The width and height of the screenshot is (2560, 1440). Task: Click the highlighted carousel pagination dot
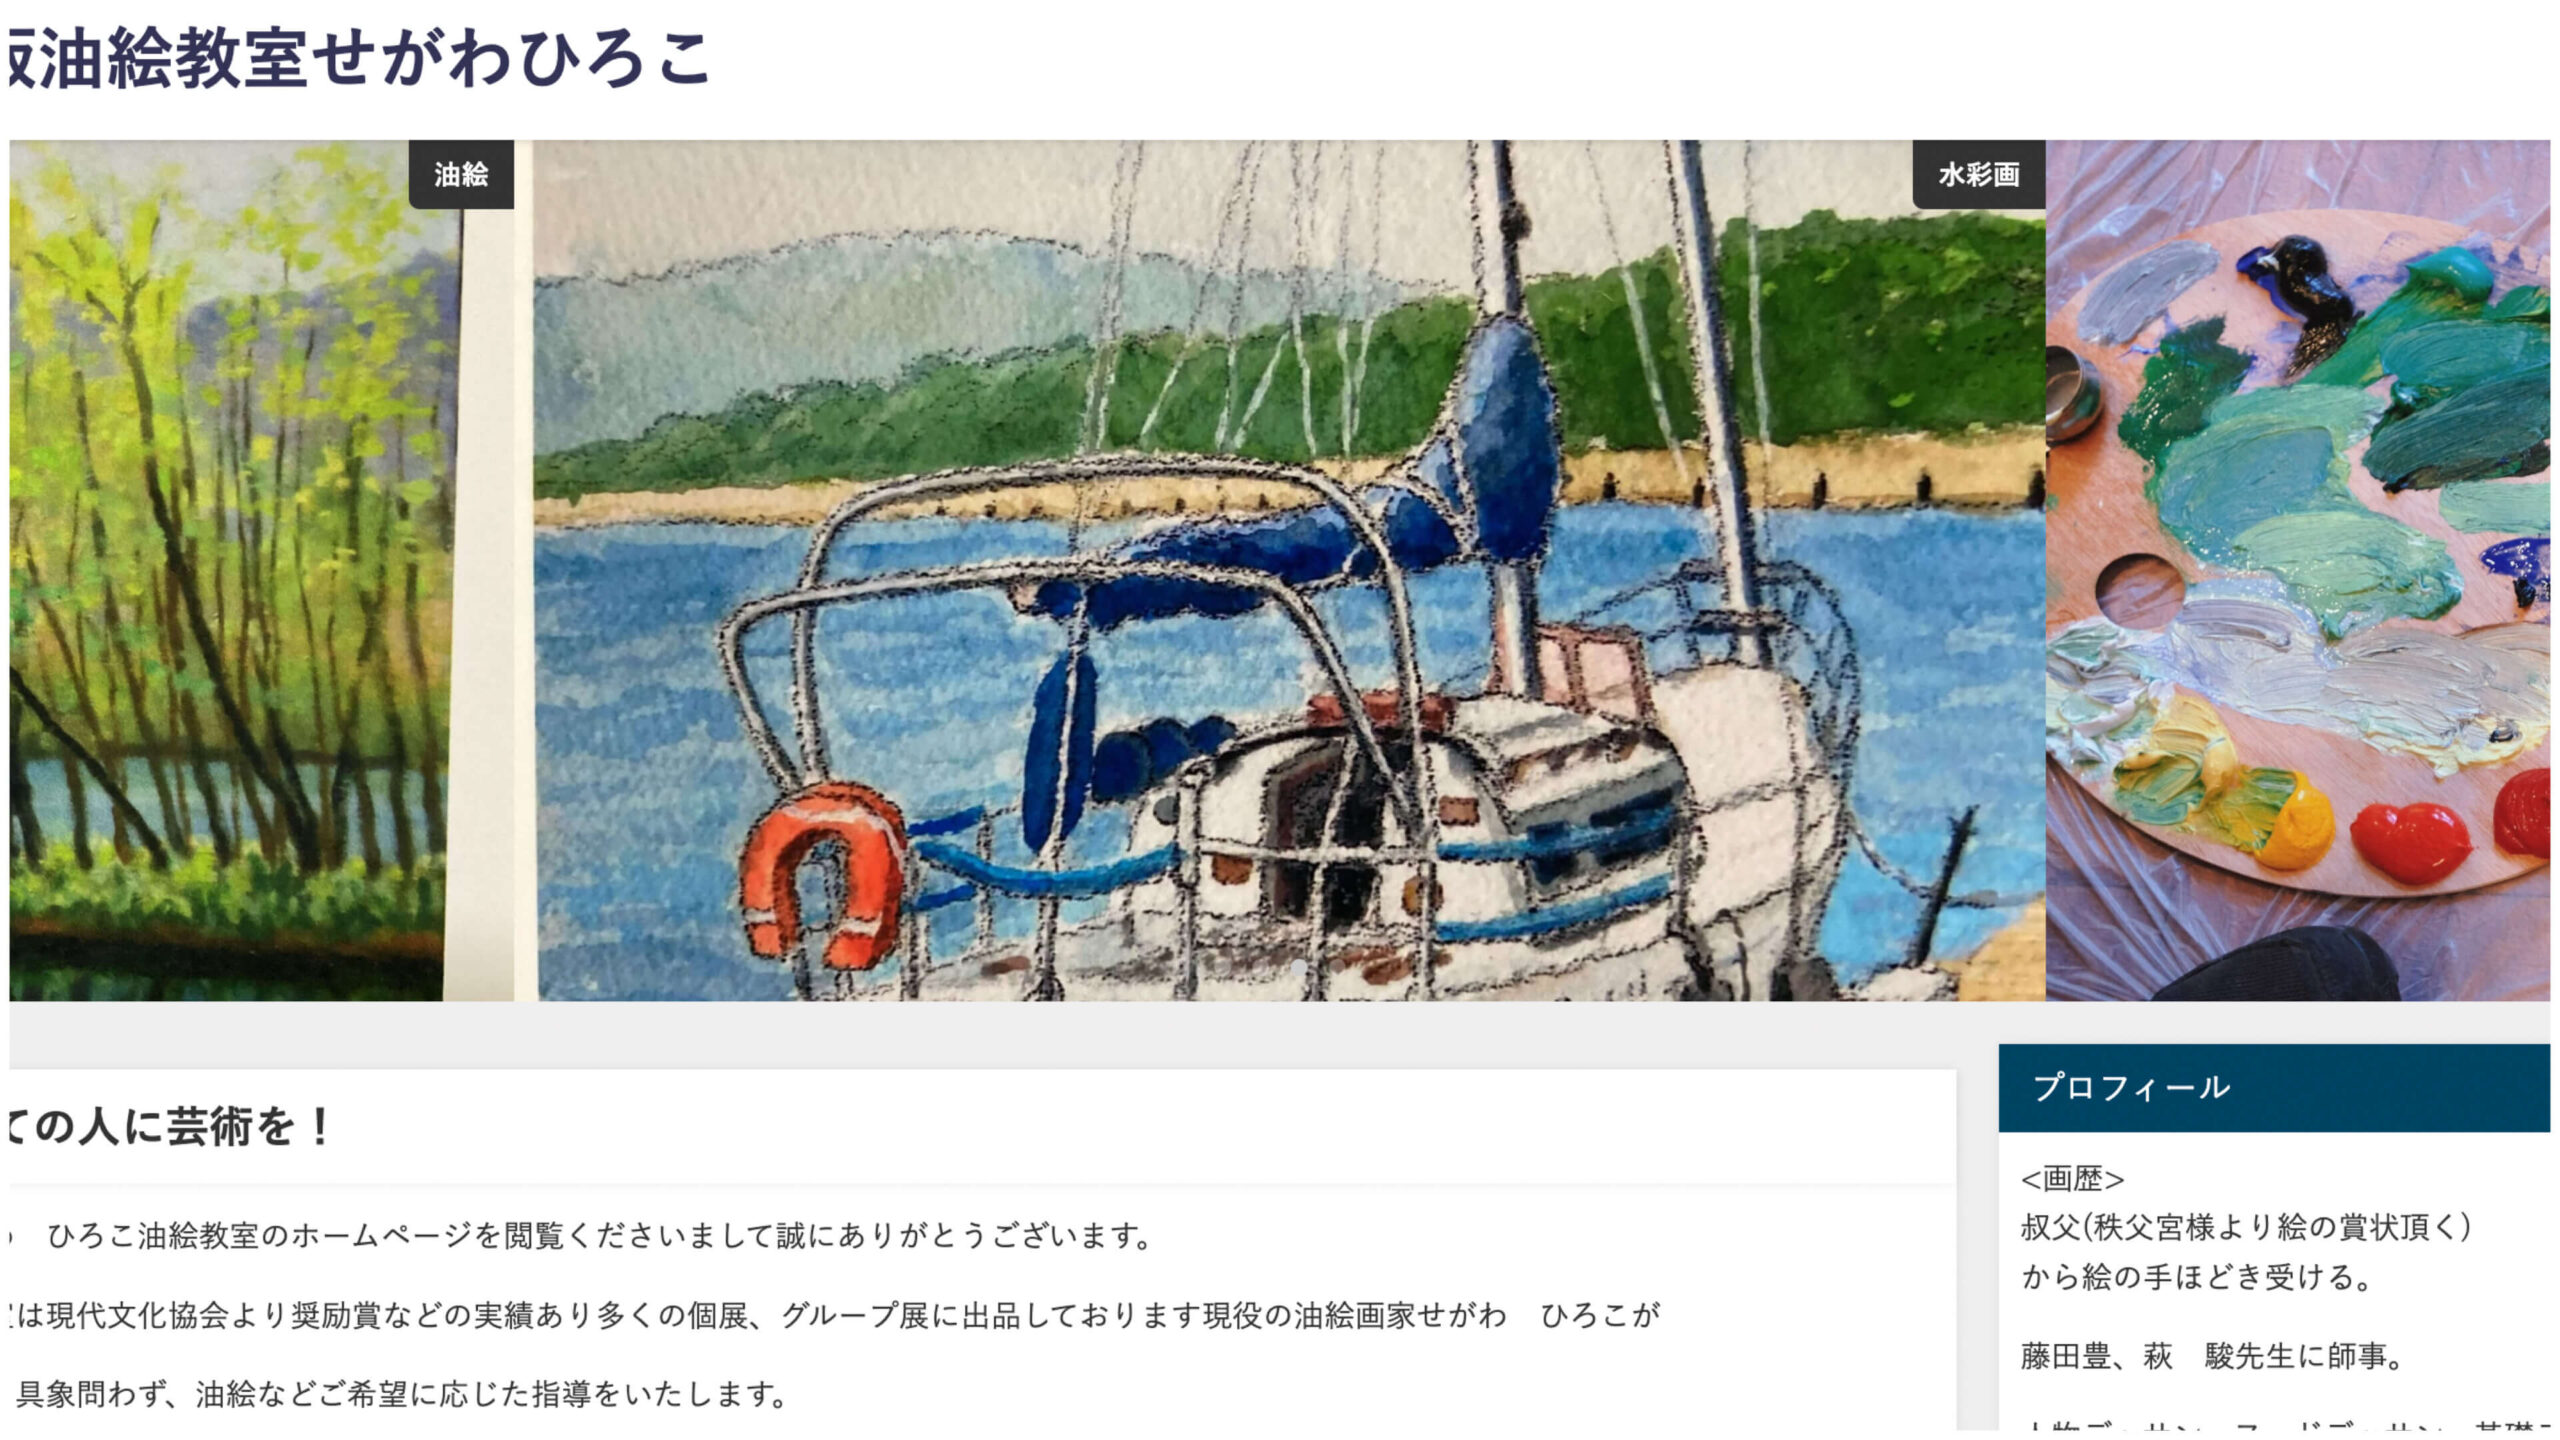click(1297, 967)
